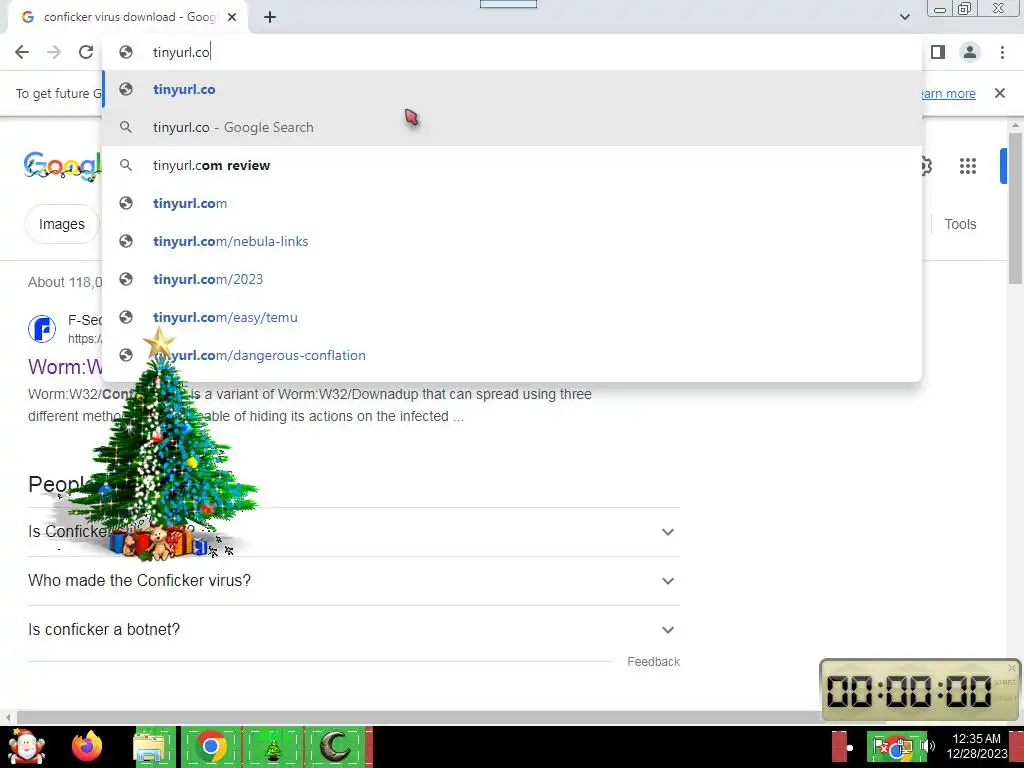Open the tab search dropdown arrow
Screen dimensions: 1024x768
click(x=904, y=17)
